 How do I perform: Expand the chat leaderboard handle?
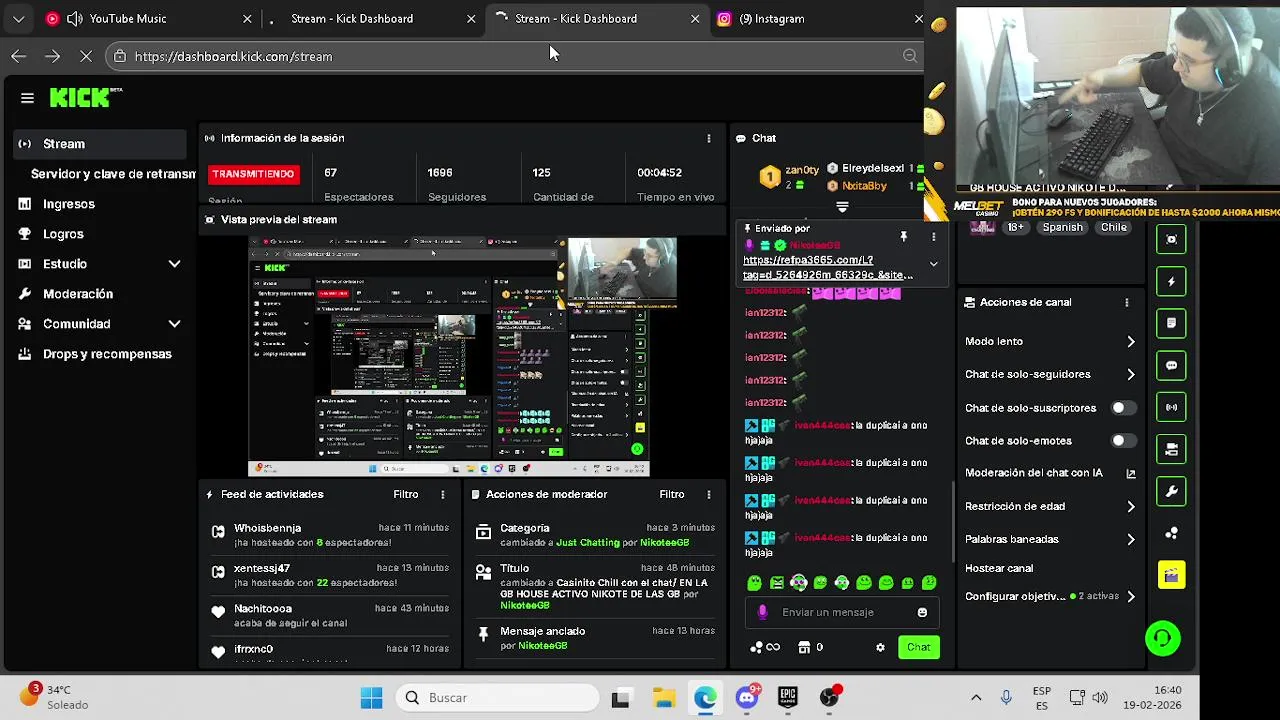[842, 207]
